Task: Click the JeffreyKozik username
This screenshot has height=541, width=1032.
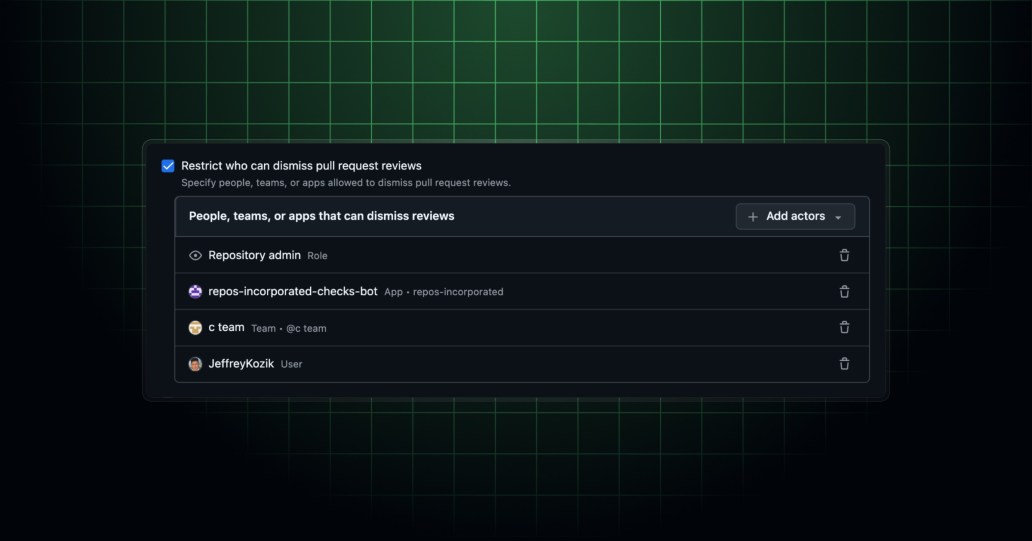Action: point(241,363)
